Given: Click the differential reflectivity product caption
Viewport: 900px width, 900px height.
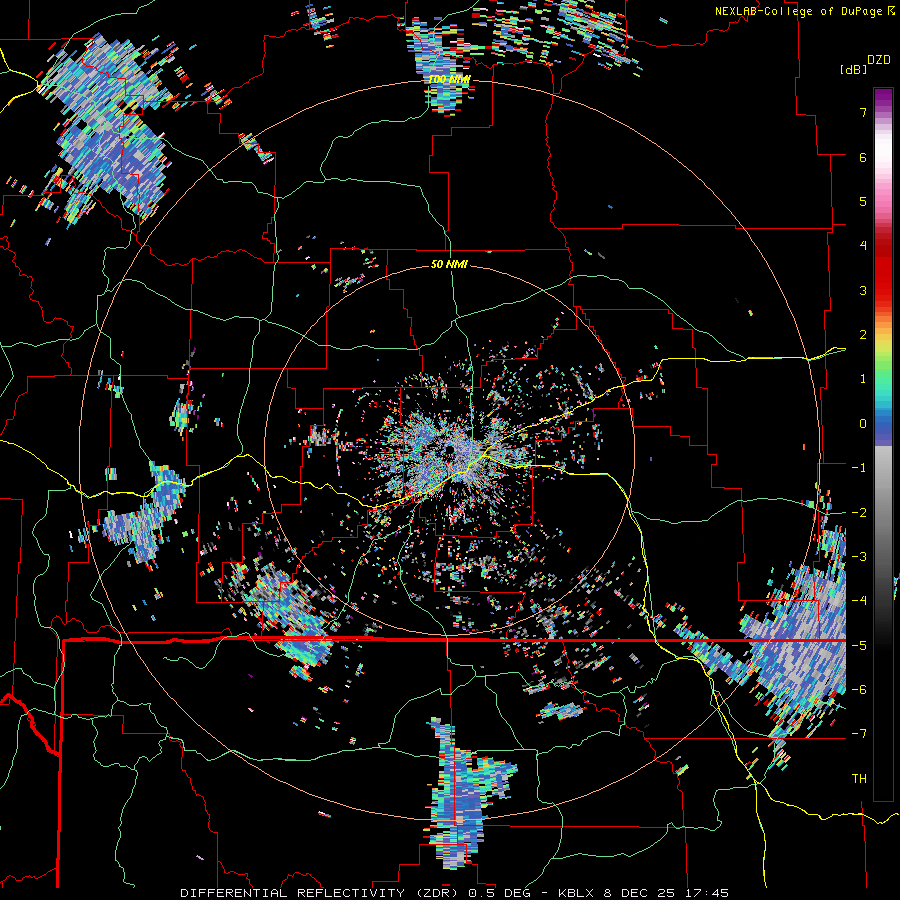Looking at the screenshot, I should click(x=454, y=893).
